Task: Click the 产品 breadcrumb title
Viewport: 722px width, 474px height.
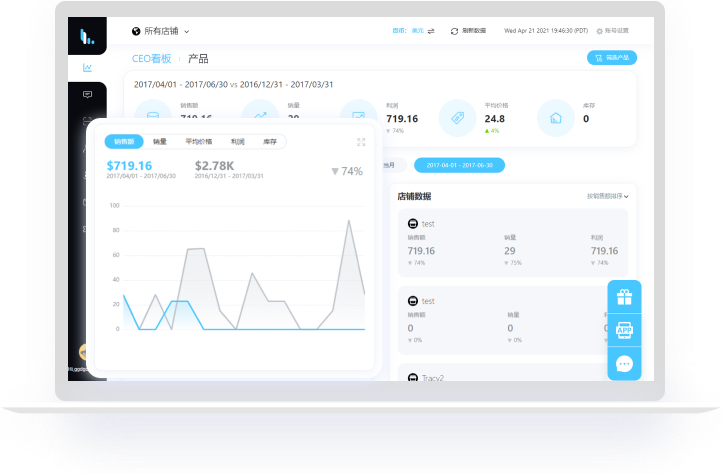Action: (198, 59)
